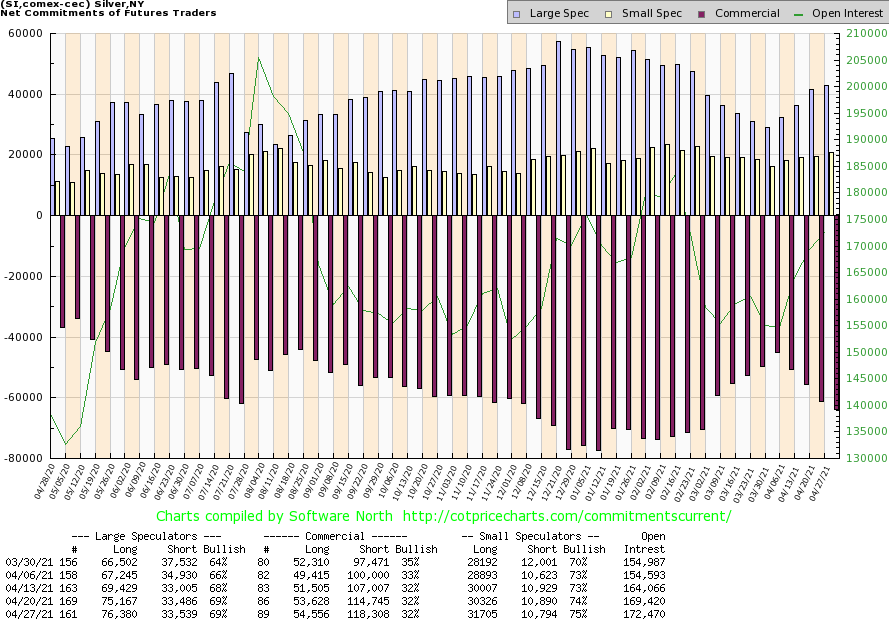
Task: Click the -80000 label on left axis
Action: [24, 459]
